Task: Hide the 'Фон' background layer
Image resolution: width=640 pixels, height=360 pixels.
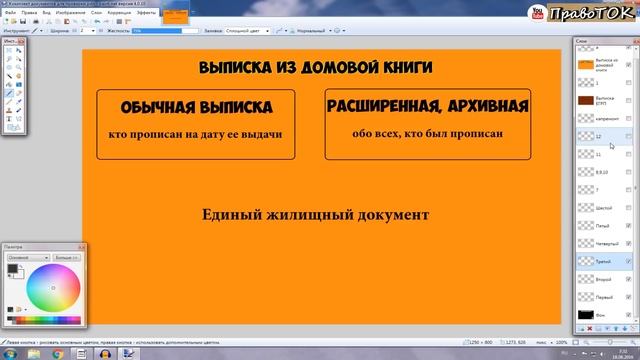Action: 629,315
